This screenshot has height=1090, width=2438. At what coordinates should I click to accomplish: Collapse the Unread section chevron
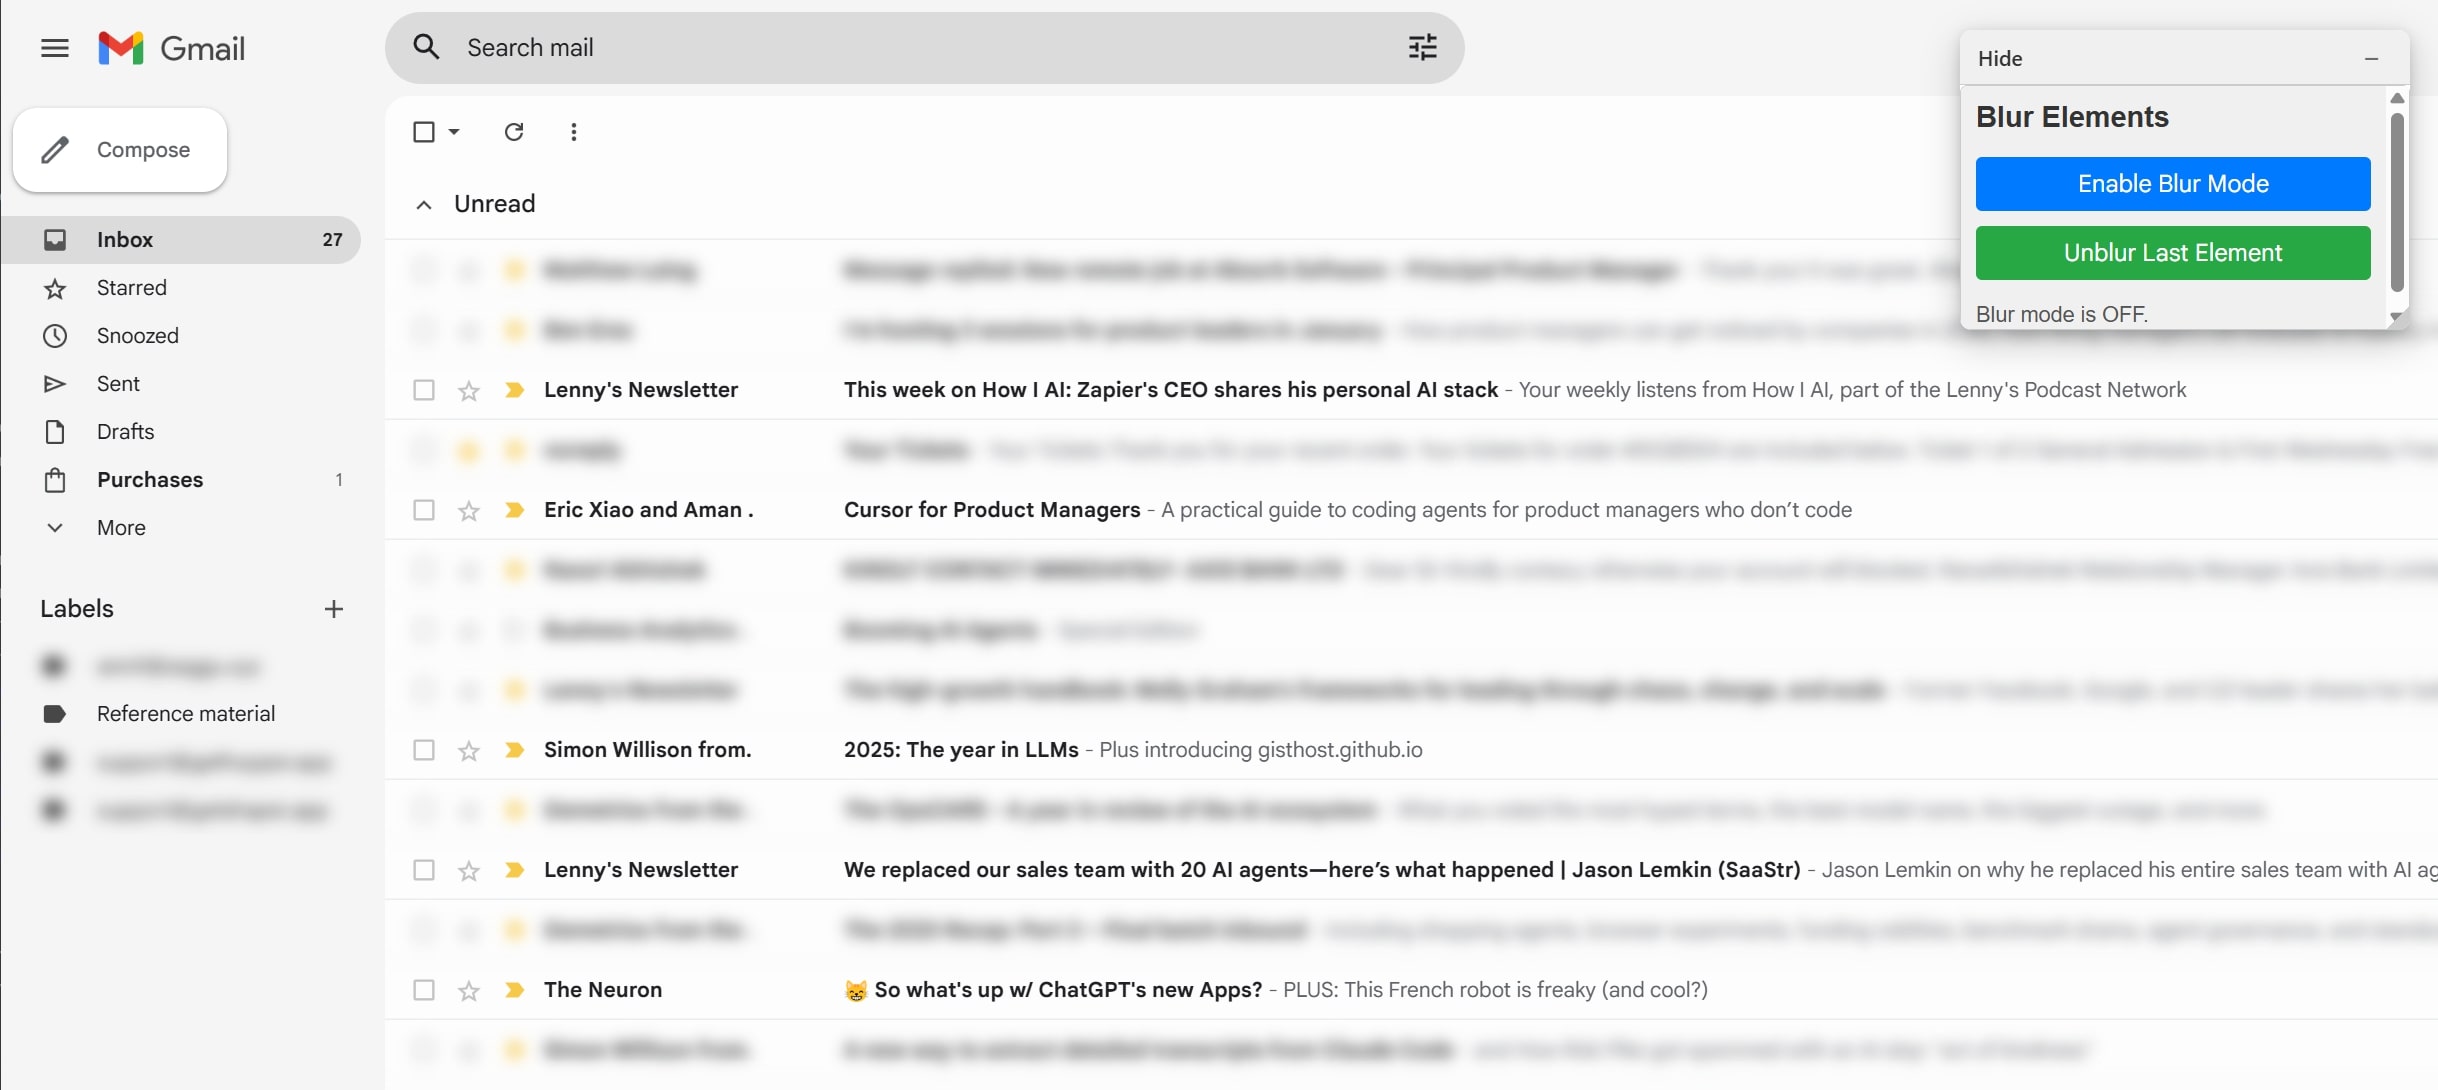pos(424,205)
